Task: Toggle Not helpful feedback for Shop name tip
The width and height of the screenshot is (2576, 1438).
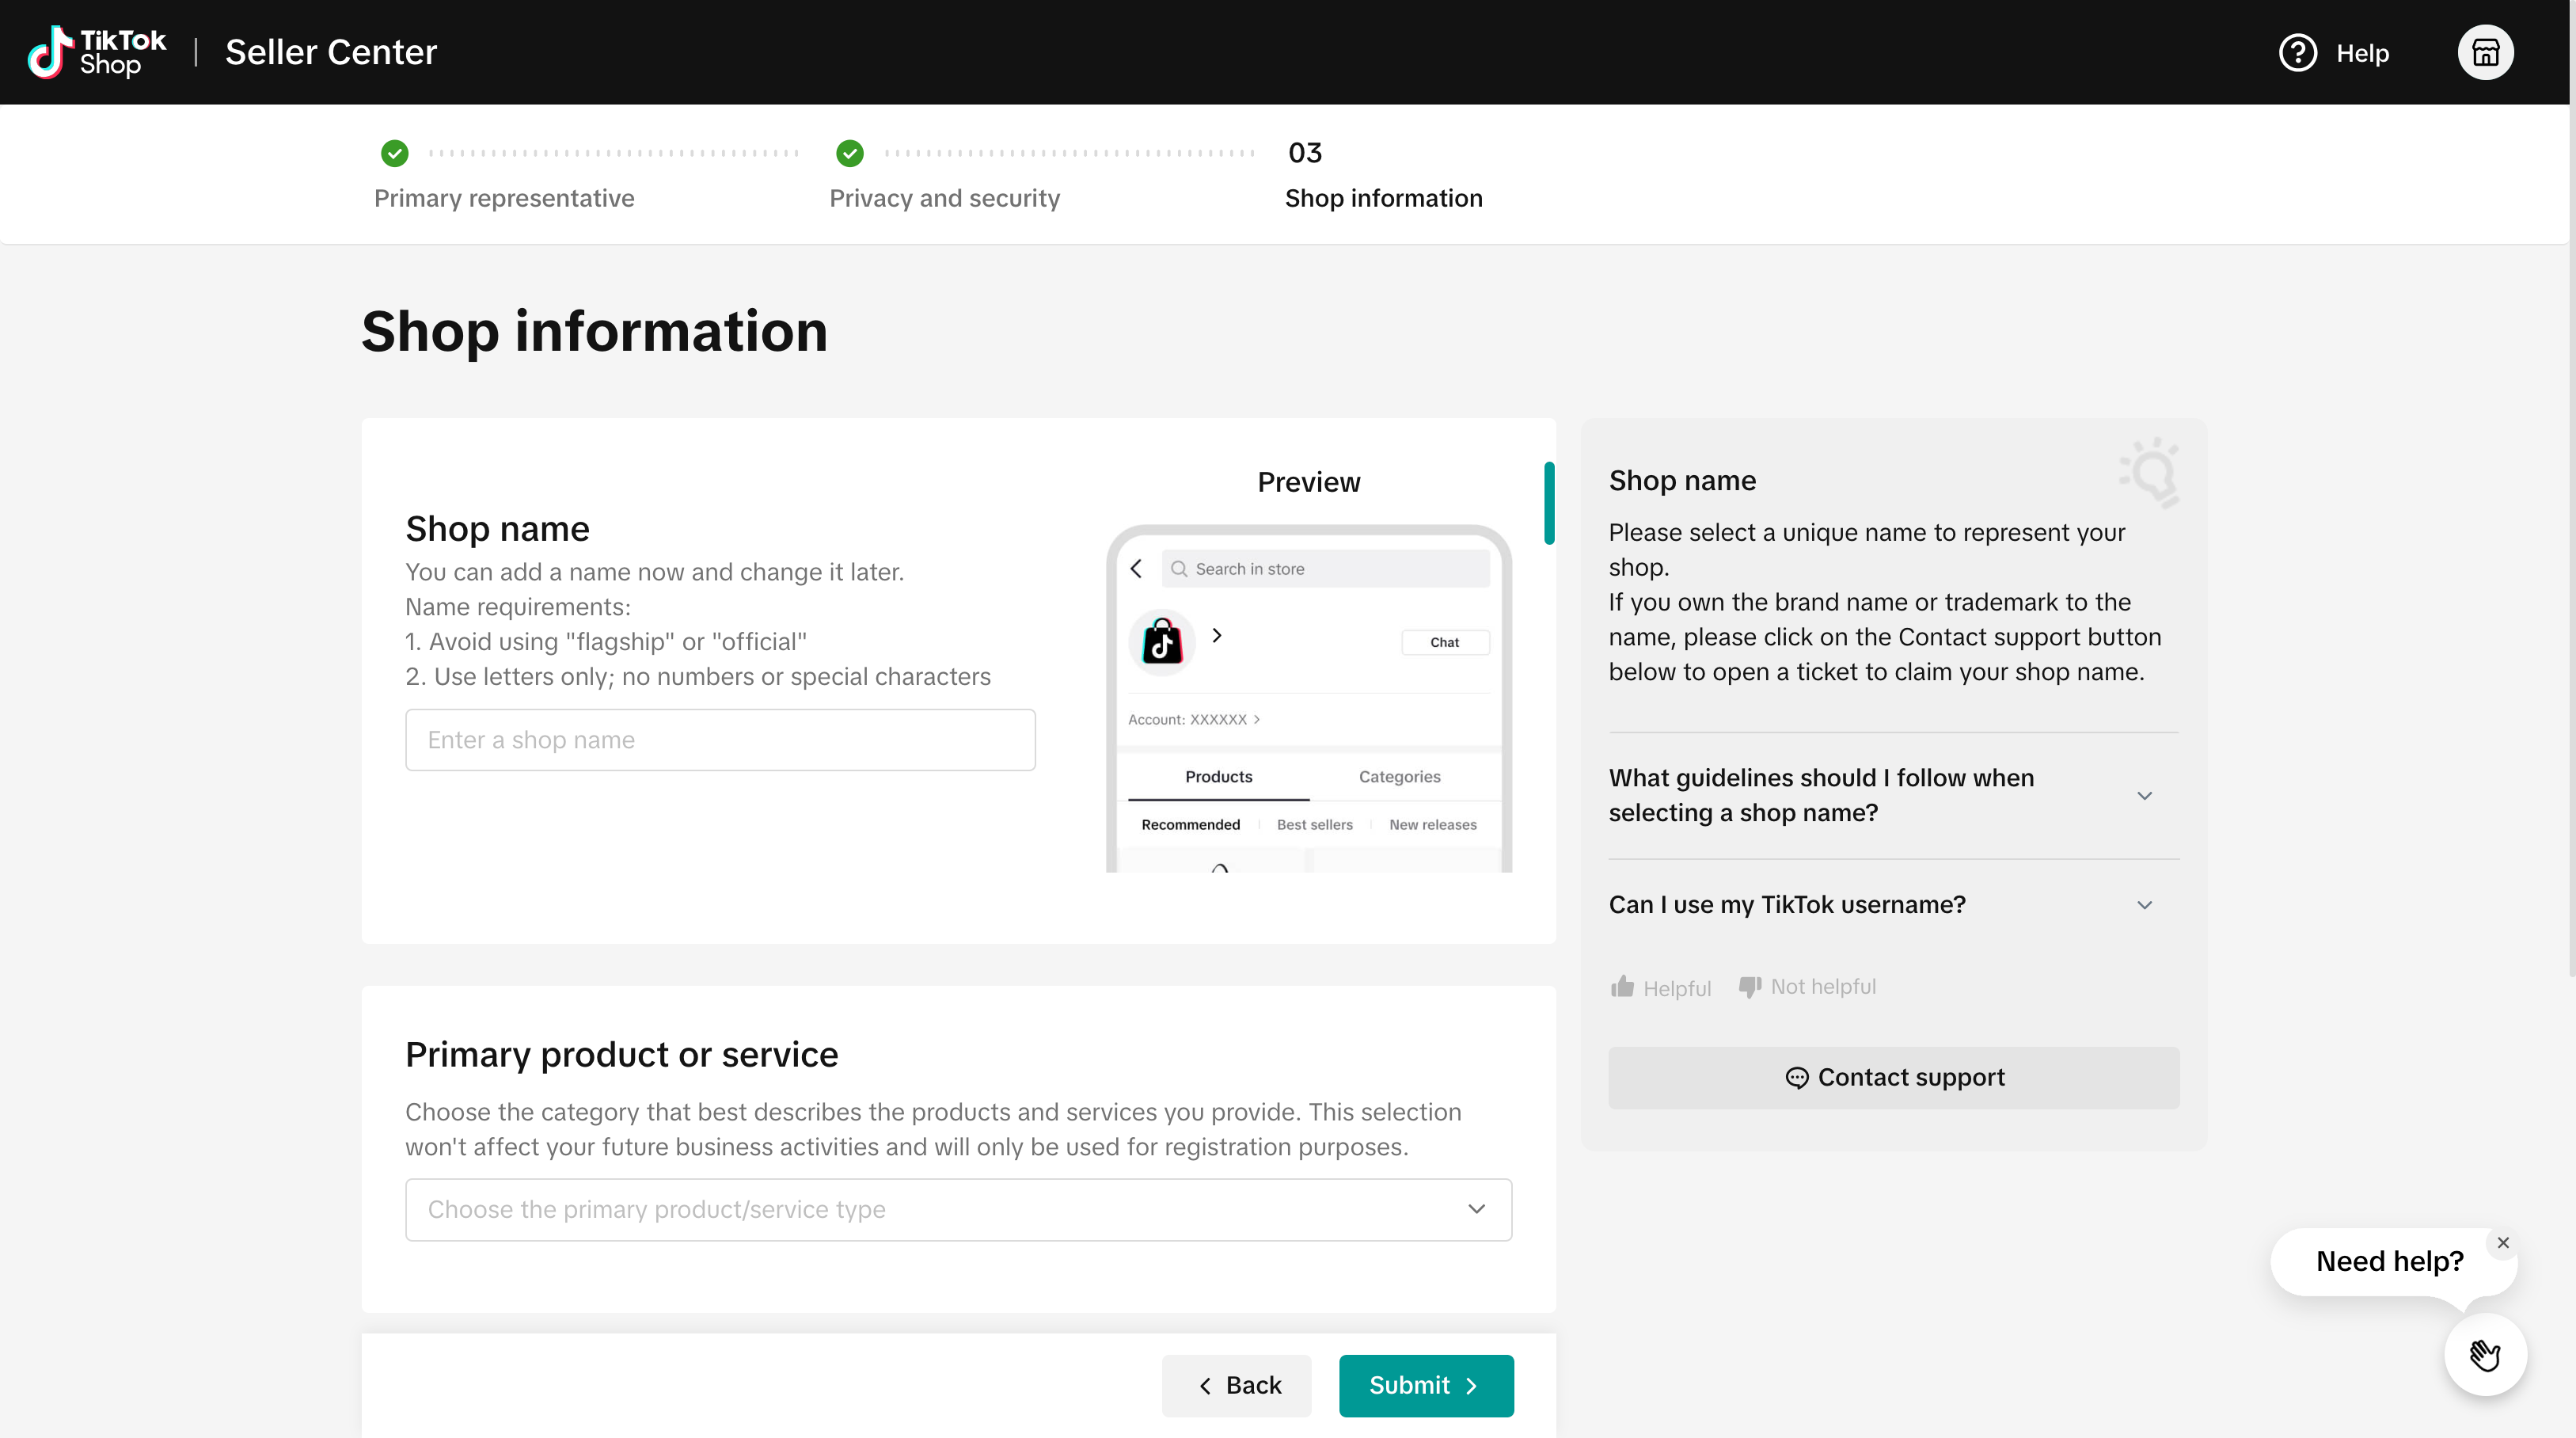Action: 1808,987
